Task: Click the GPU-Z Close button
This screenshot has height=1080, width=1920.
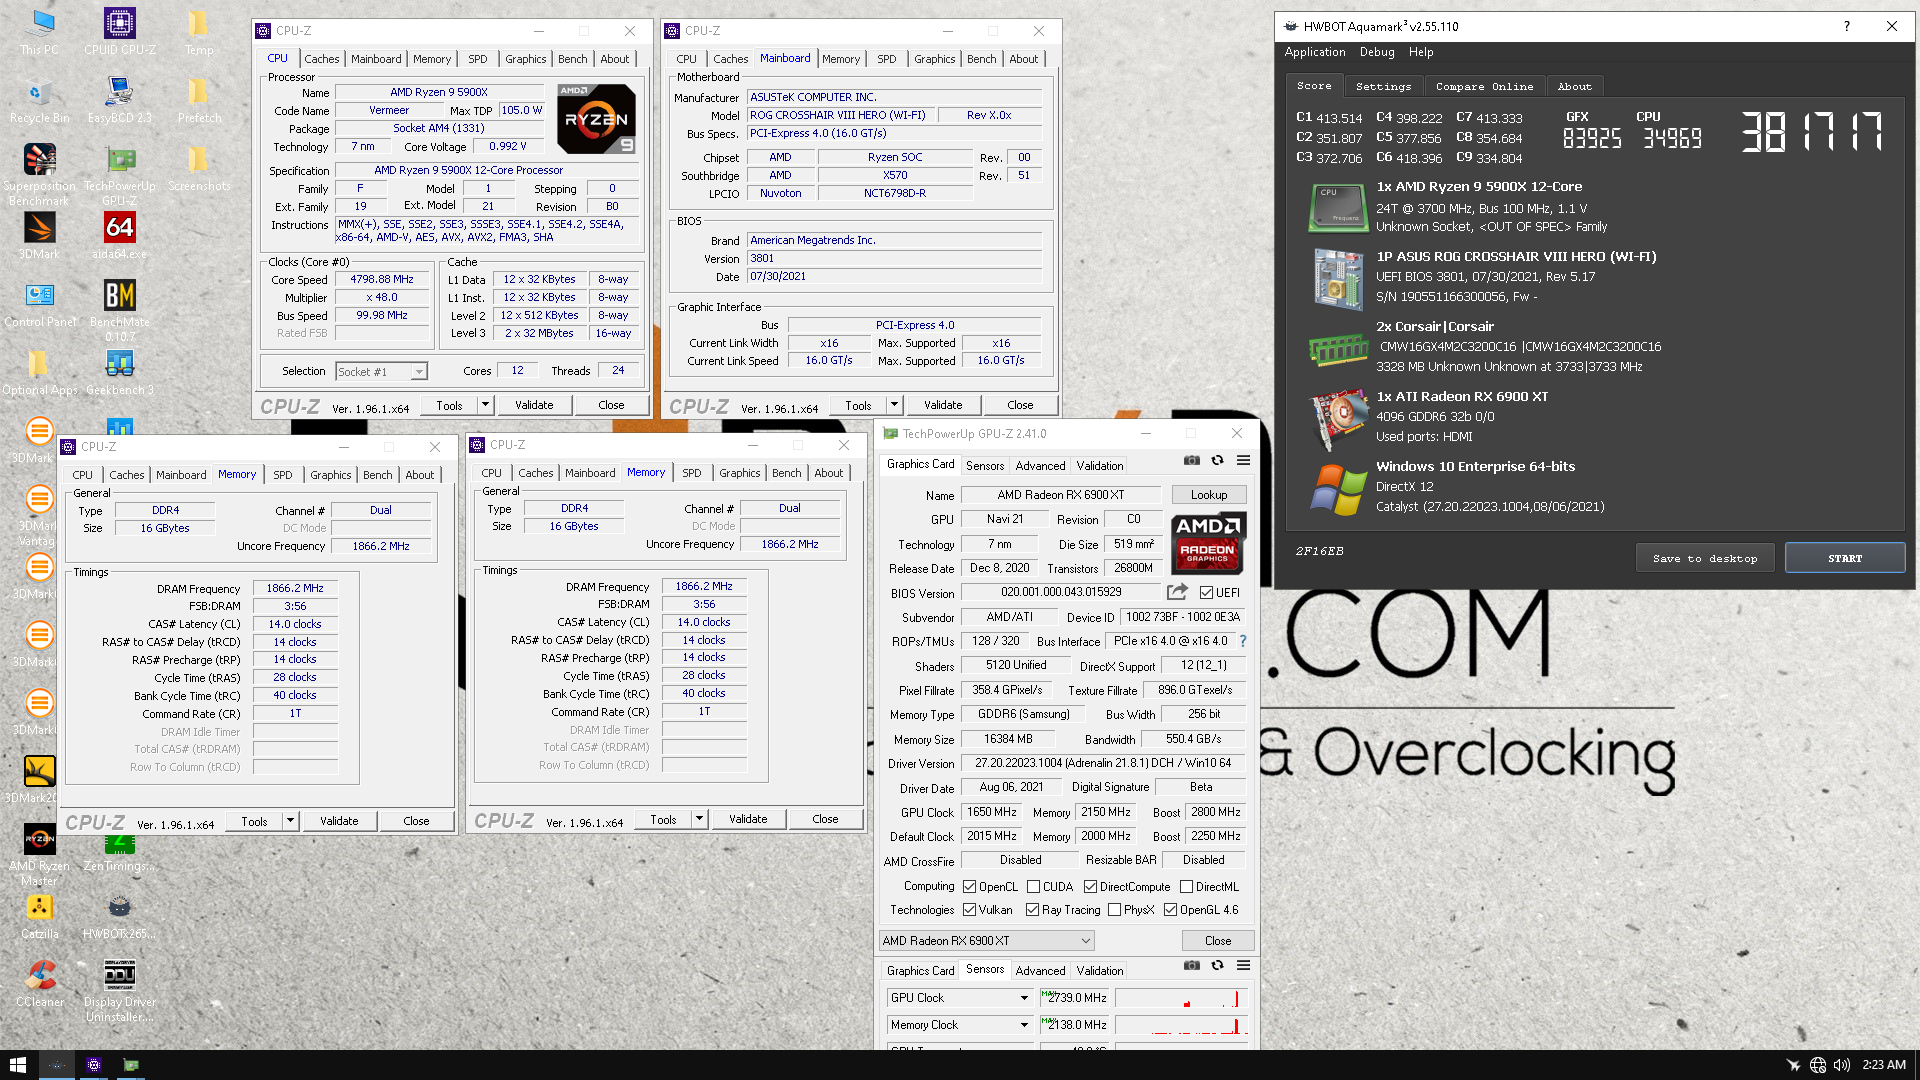Action: coord(1217,941)
